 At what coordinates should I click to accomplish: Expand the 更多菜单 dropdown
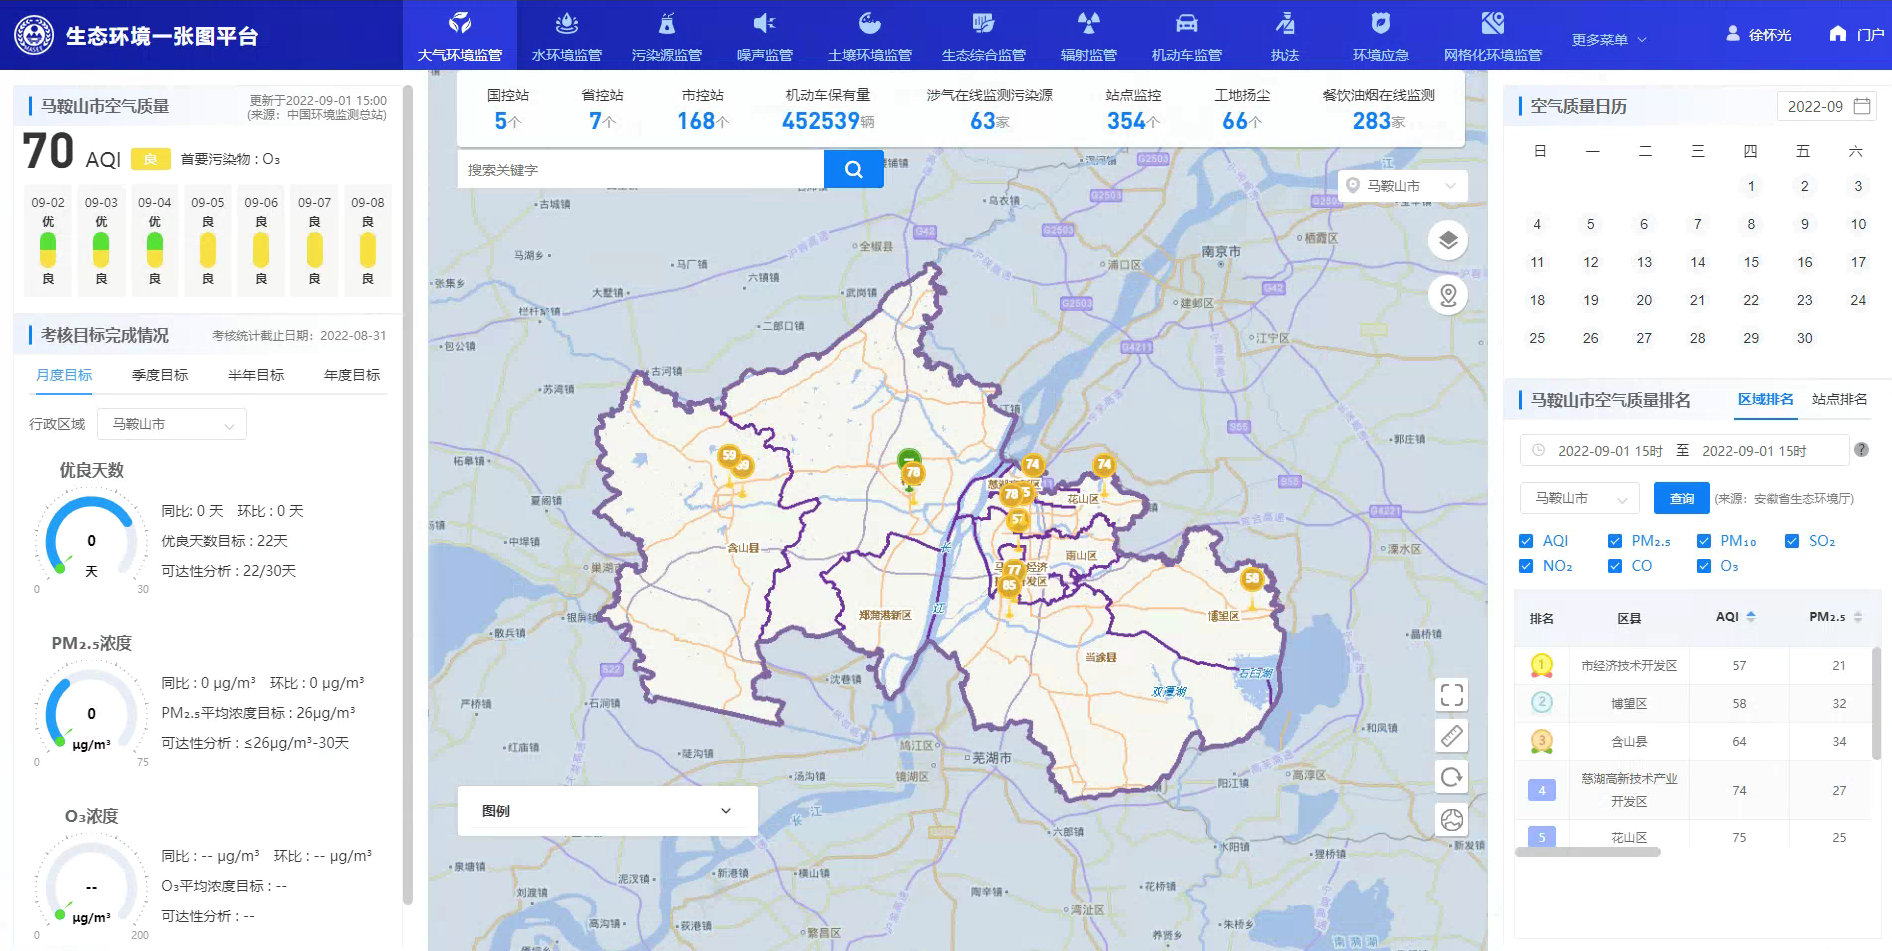click(1608, 40)
